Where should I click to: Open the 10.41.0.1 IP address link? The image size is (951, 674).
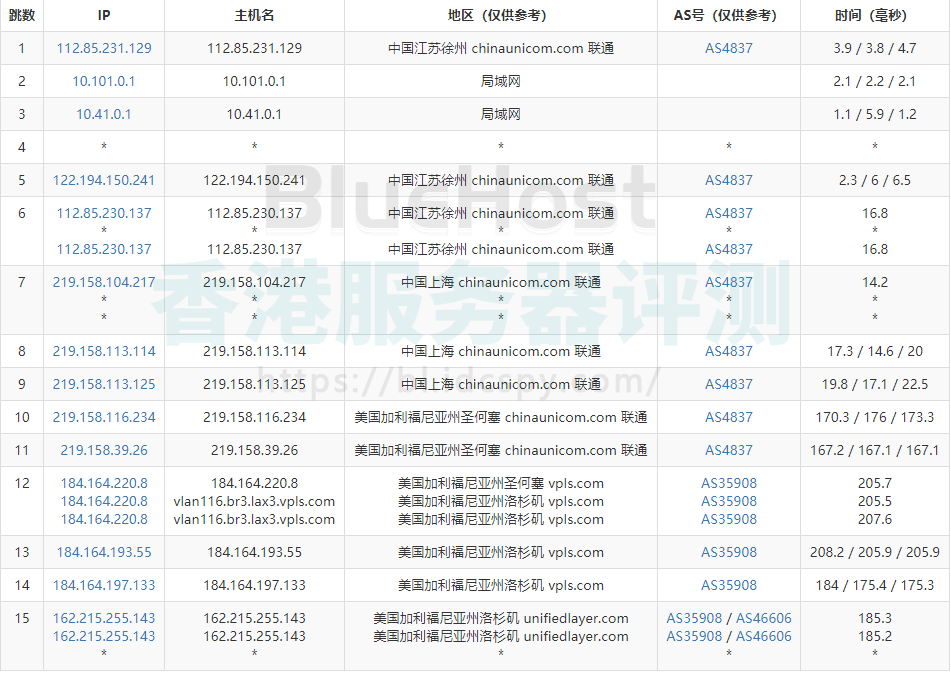click(x=104, y=114)
